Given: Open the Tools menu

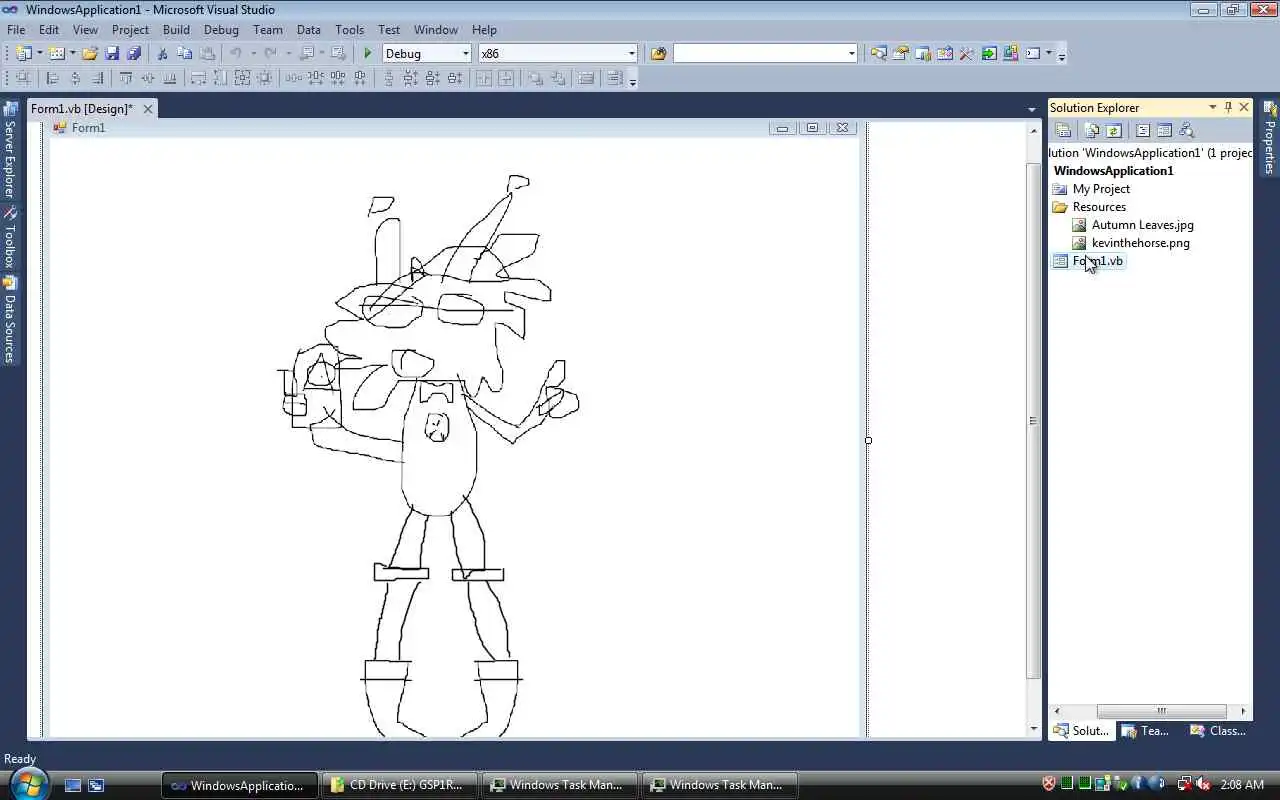Looking at the screenshot, I should point(350,30).
